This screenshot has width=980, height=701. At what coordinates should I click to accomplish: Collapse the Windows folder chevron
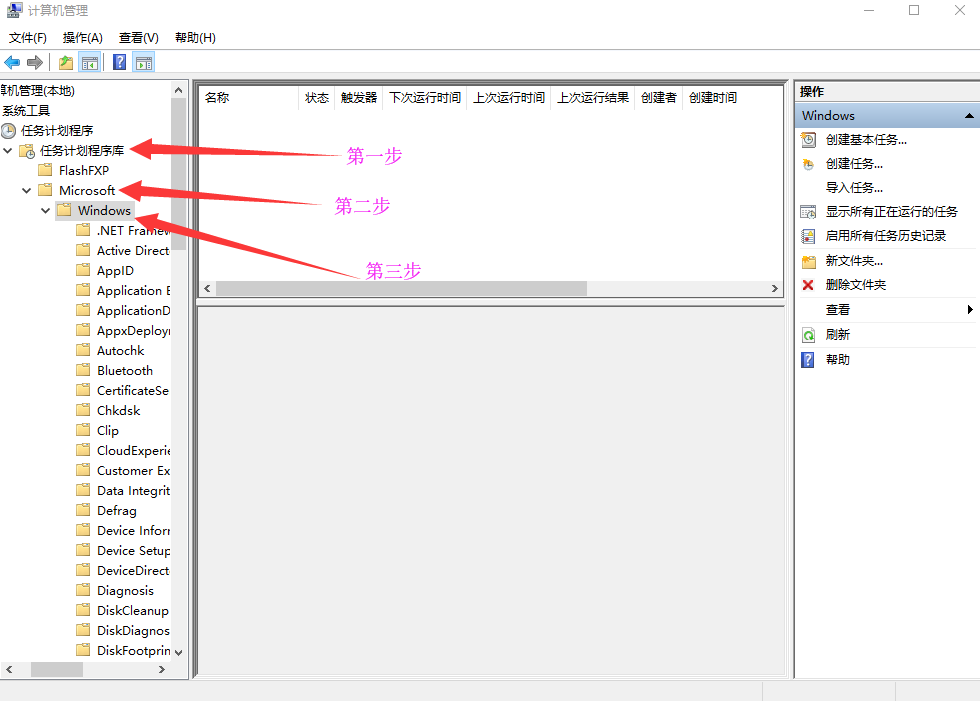[x=46, y=211]
